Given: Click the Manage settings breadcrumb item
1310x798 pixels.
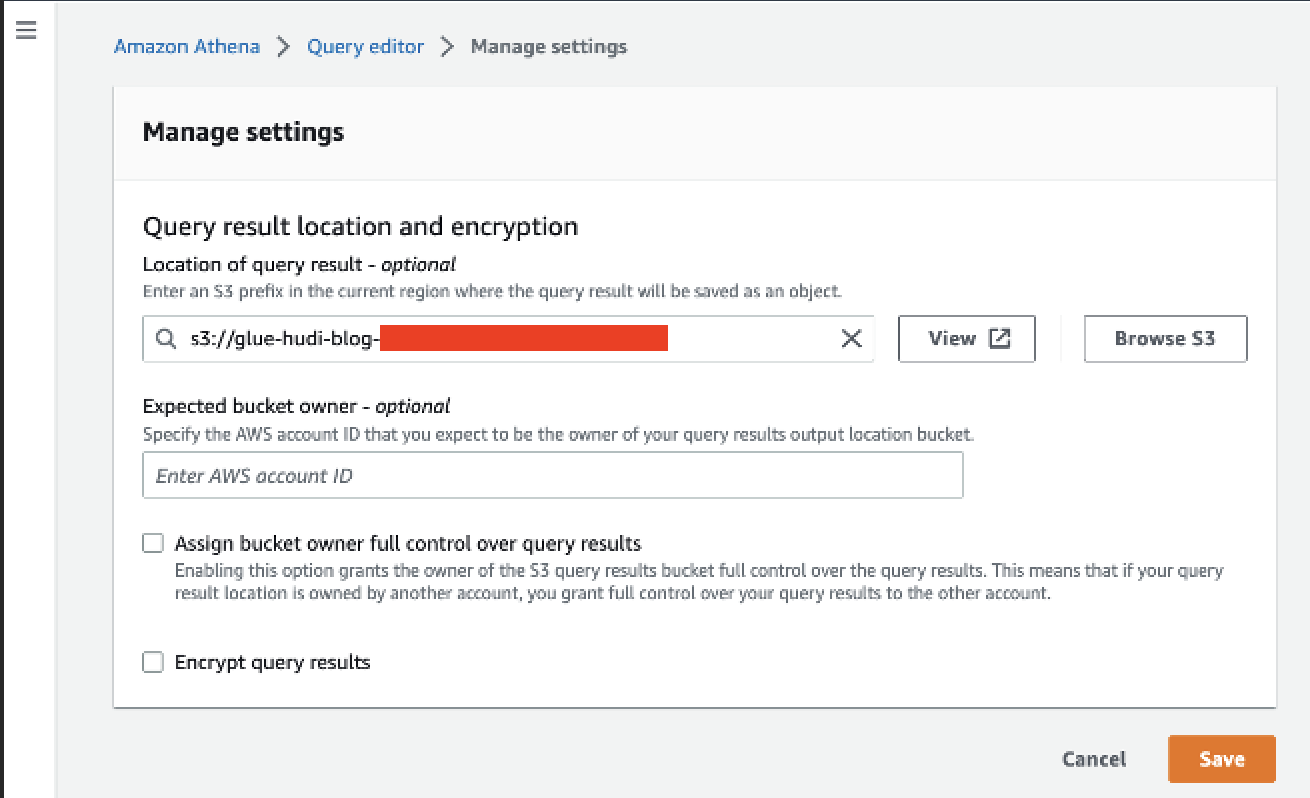Looking at the screenshot, I should tap(548, 47).
